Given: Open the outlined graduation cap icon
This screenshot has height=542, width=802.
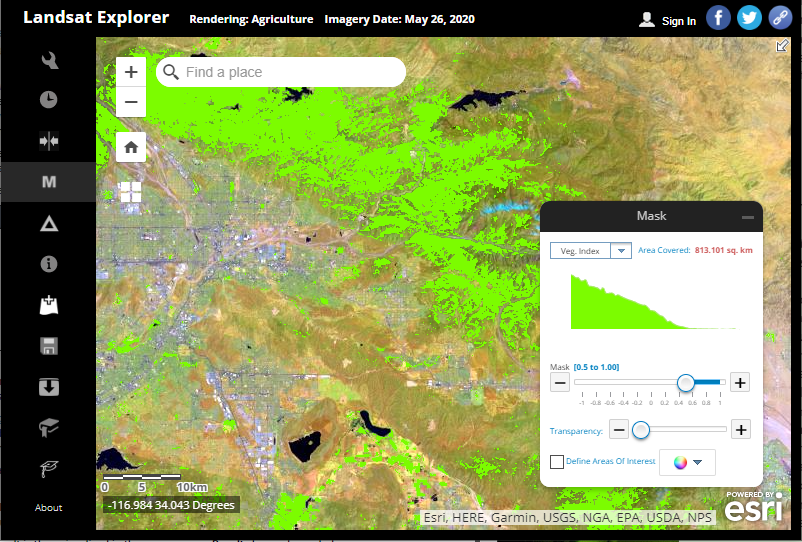Looking at the screenshot, I should [x=49, y=468].
